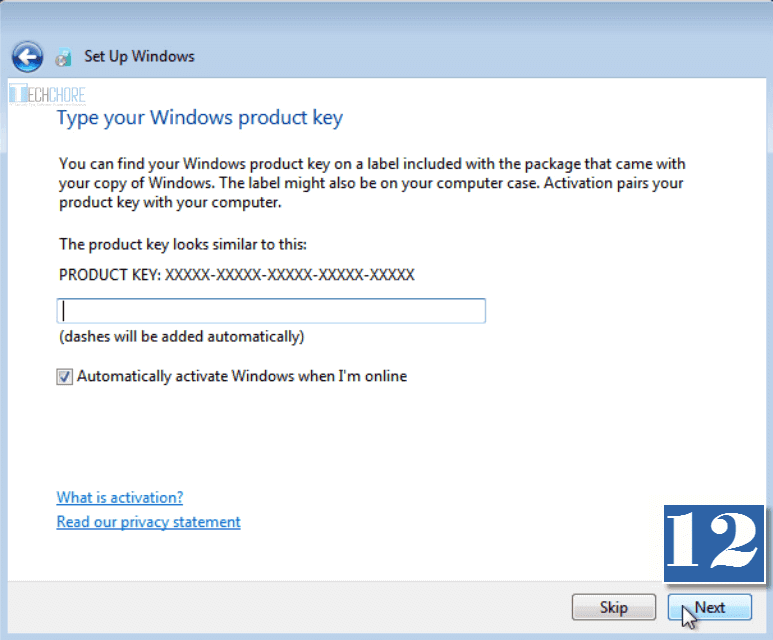Screen dimensions: 773x640
Task: Click 'The product key looks similar to this:' text
Action: tap(183, 245)
